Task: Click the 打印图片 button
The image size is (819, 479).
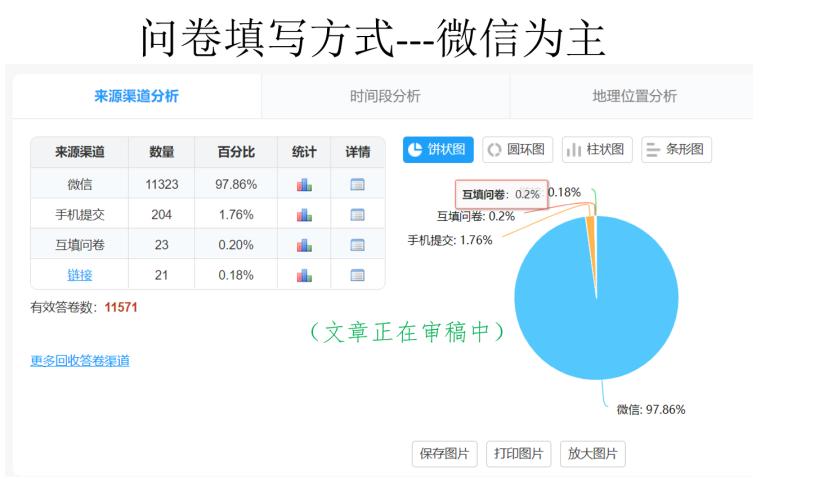Action: tap(519, 453)
